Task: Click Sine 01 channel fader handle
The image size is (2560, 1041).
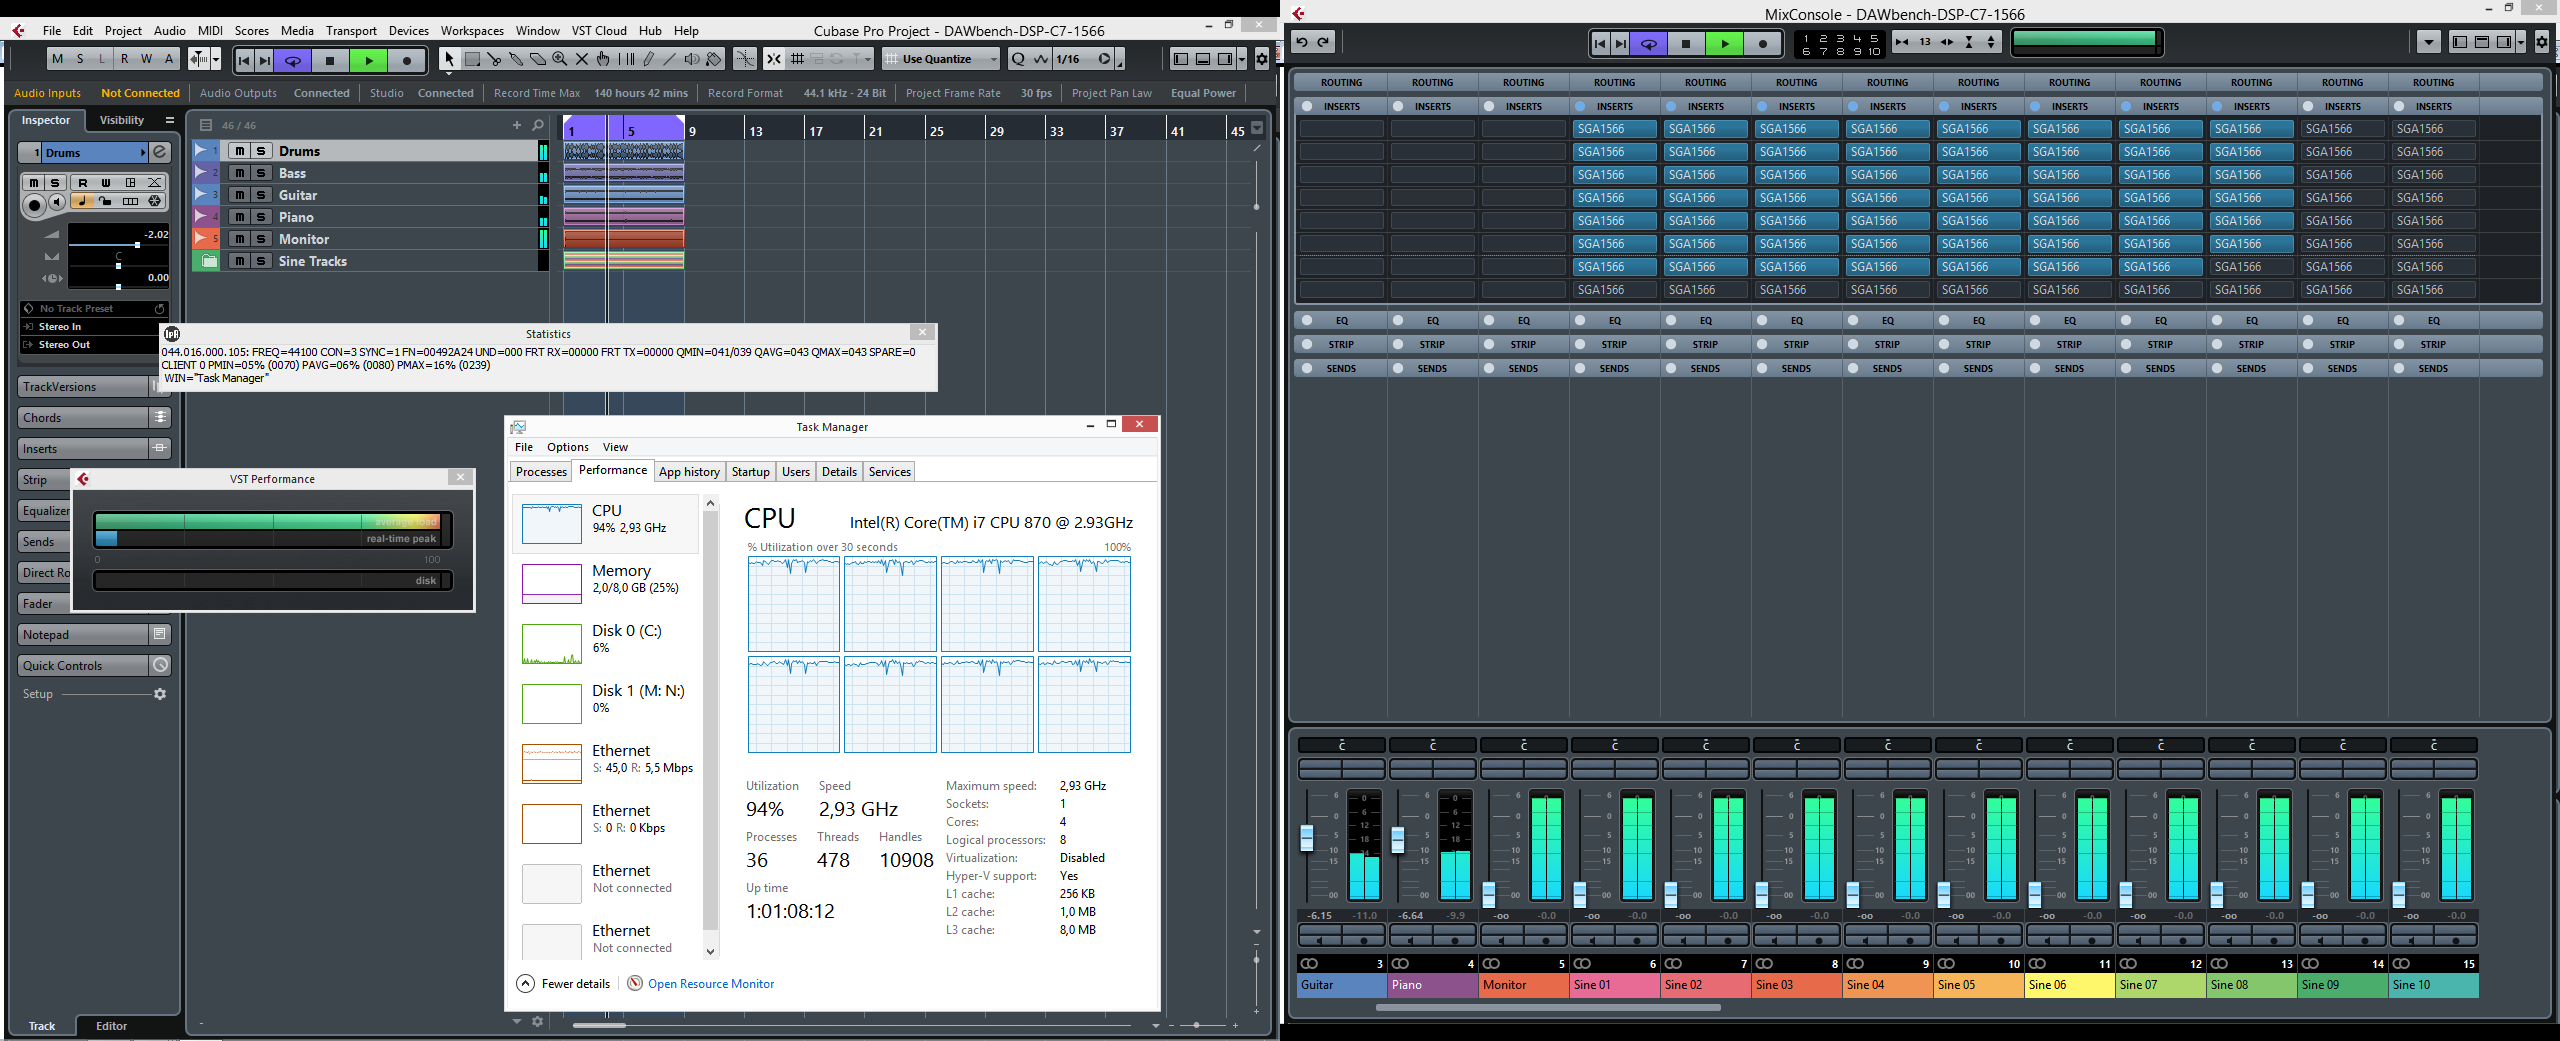Action: pyautogui.click(x=1580, y=894)
